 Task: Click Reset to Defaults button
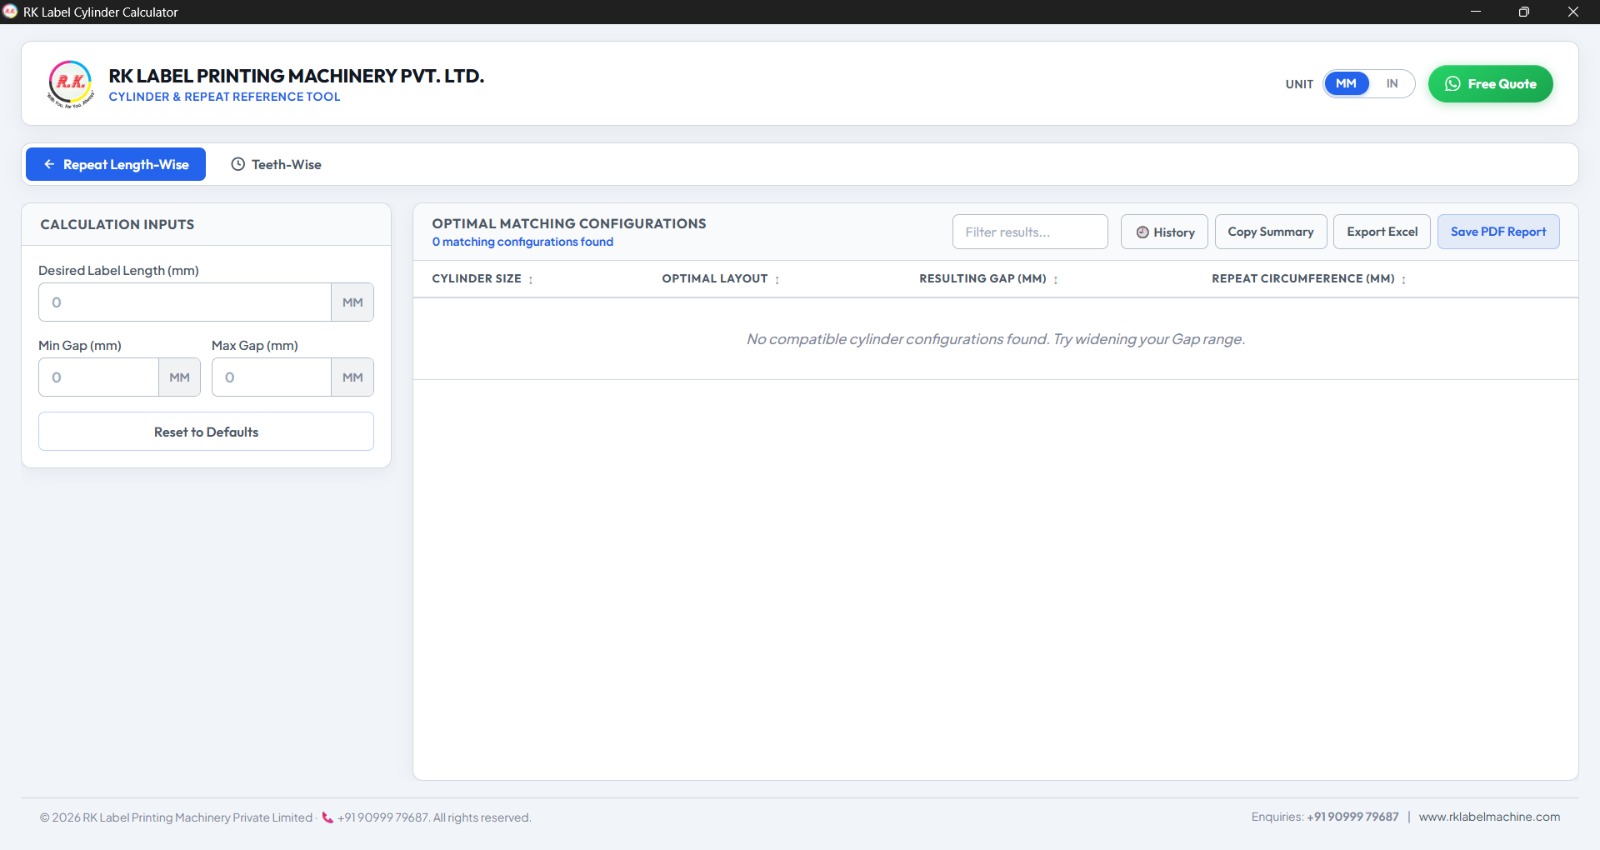pos(206,432)
